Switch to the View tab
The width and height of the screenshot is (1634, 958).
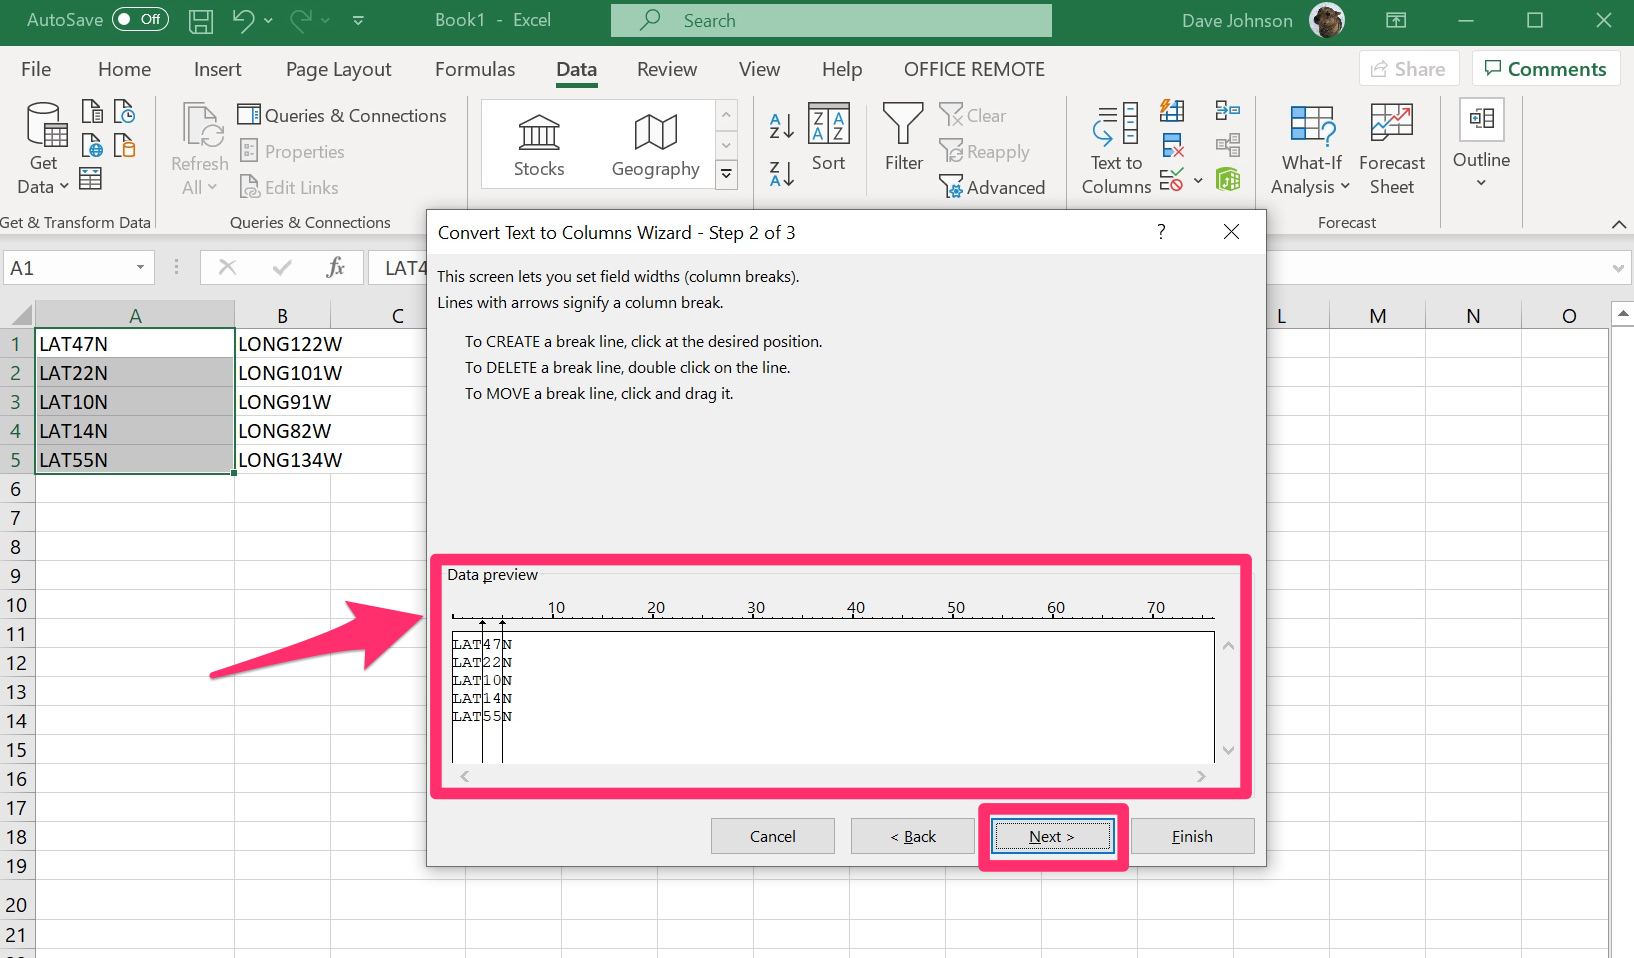pos(759,69)
